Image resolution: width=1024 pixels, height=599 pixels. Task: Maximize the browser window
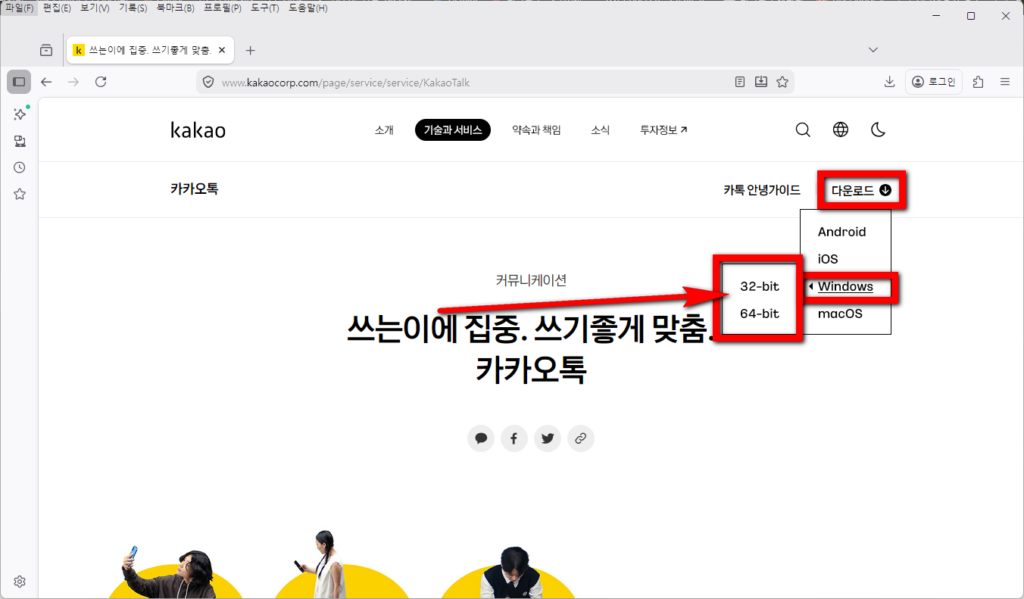pyautogui.click(x=971, y=16)
